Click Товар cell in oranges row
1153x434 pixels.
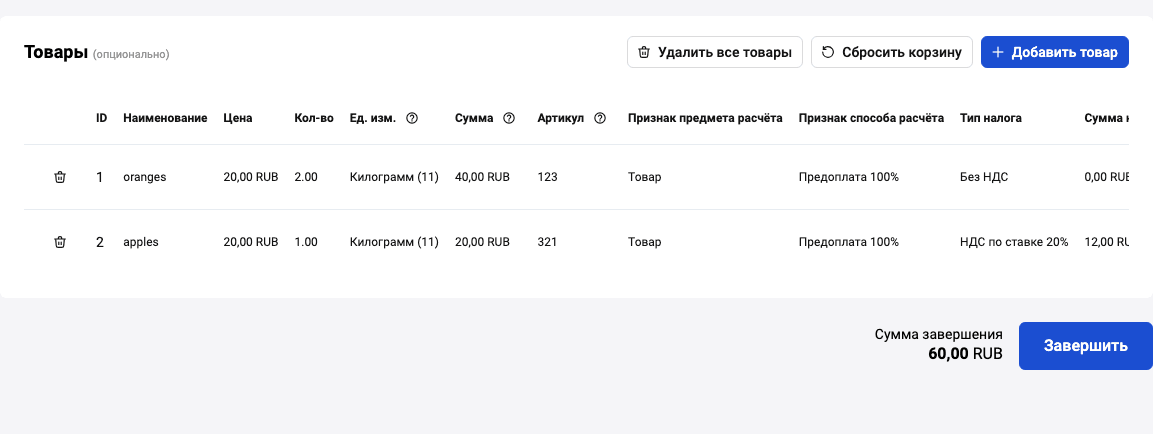pos(645,177)
